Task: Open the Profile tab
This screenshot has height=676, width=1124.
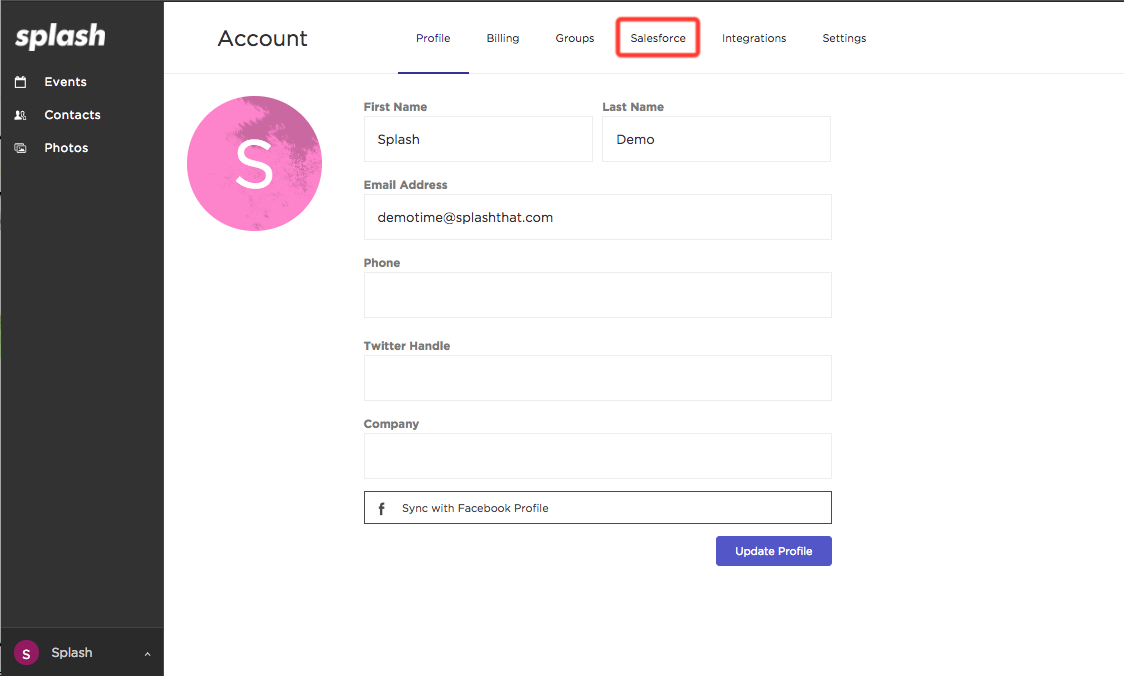Action: [x=433, y=38]
